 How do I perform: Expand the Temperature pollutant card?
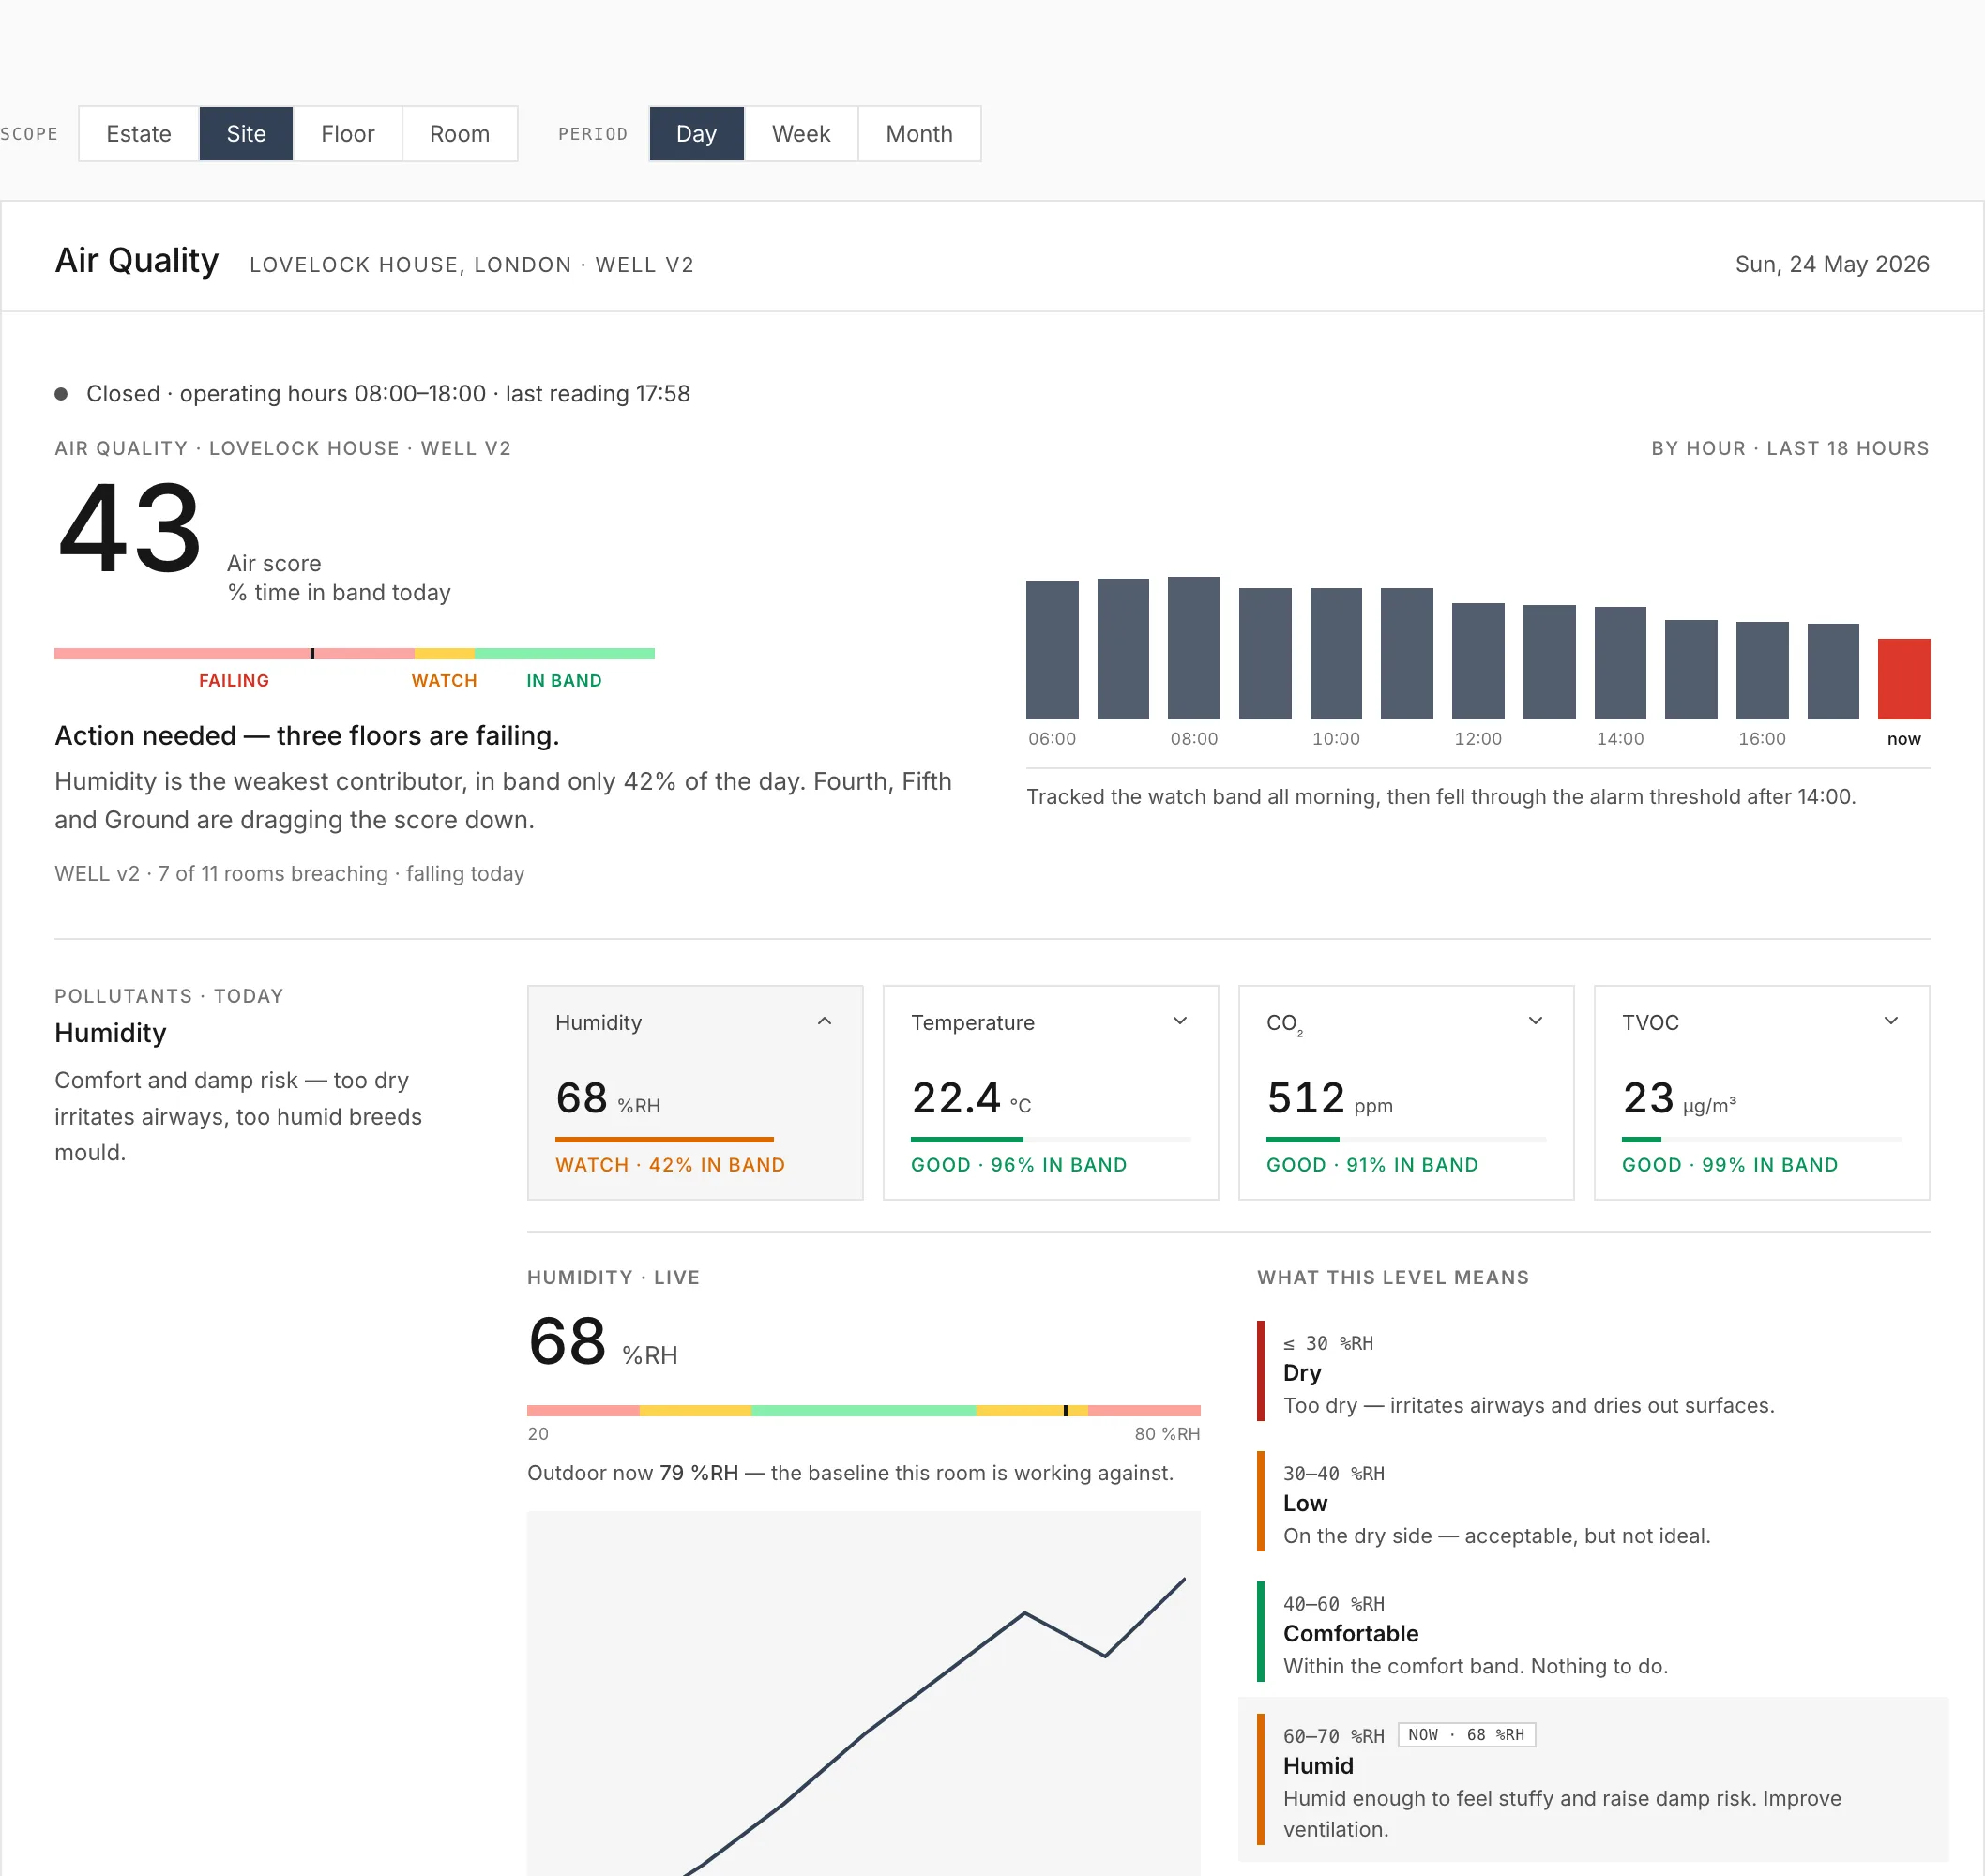coord(1180,1021)
